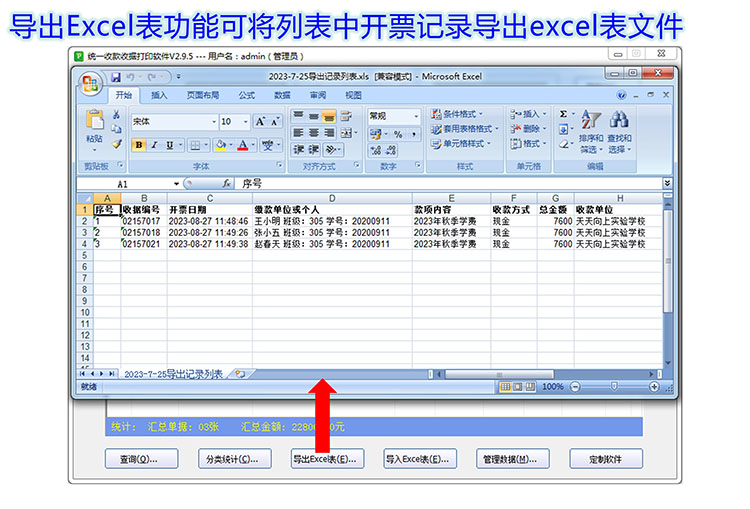Toggle Bold formatting button
This screenshot has height=509, width=750.
point(139,145)
